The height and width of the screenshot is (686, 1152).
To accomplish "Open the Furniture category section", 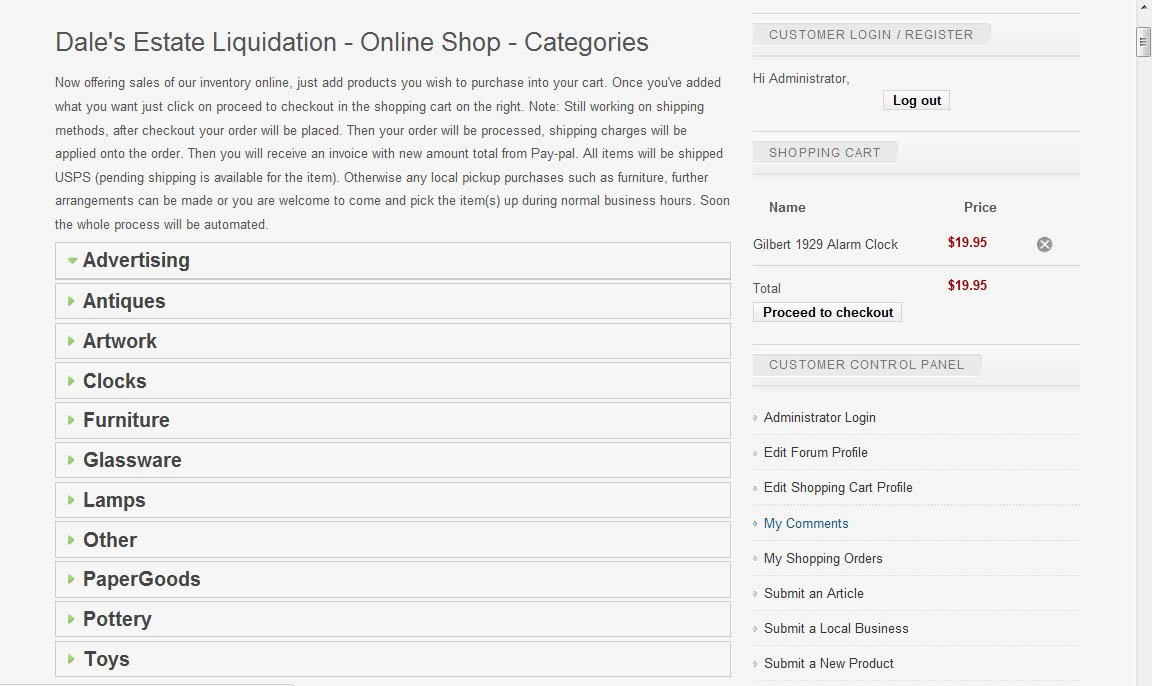I will click(x=126, y=420).
